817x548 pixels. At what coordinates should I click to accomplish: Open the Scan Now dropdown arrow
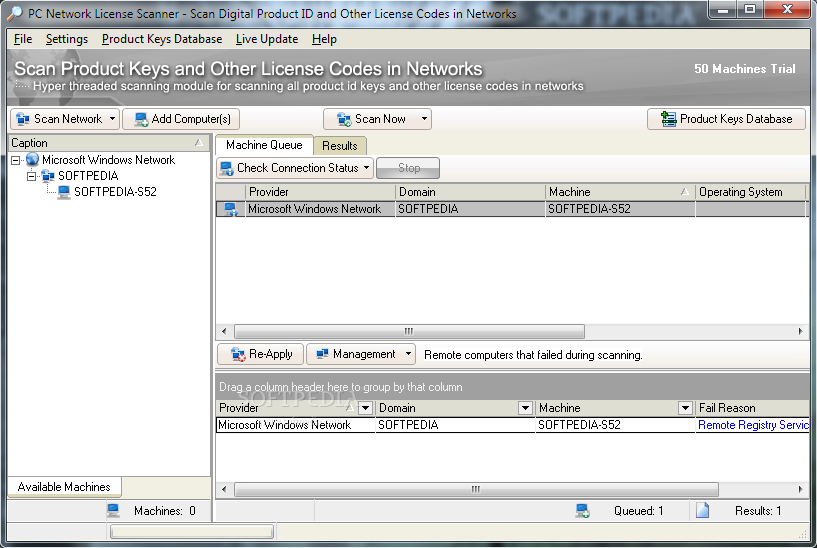click(424, 119)
